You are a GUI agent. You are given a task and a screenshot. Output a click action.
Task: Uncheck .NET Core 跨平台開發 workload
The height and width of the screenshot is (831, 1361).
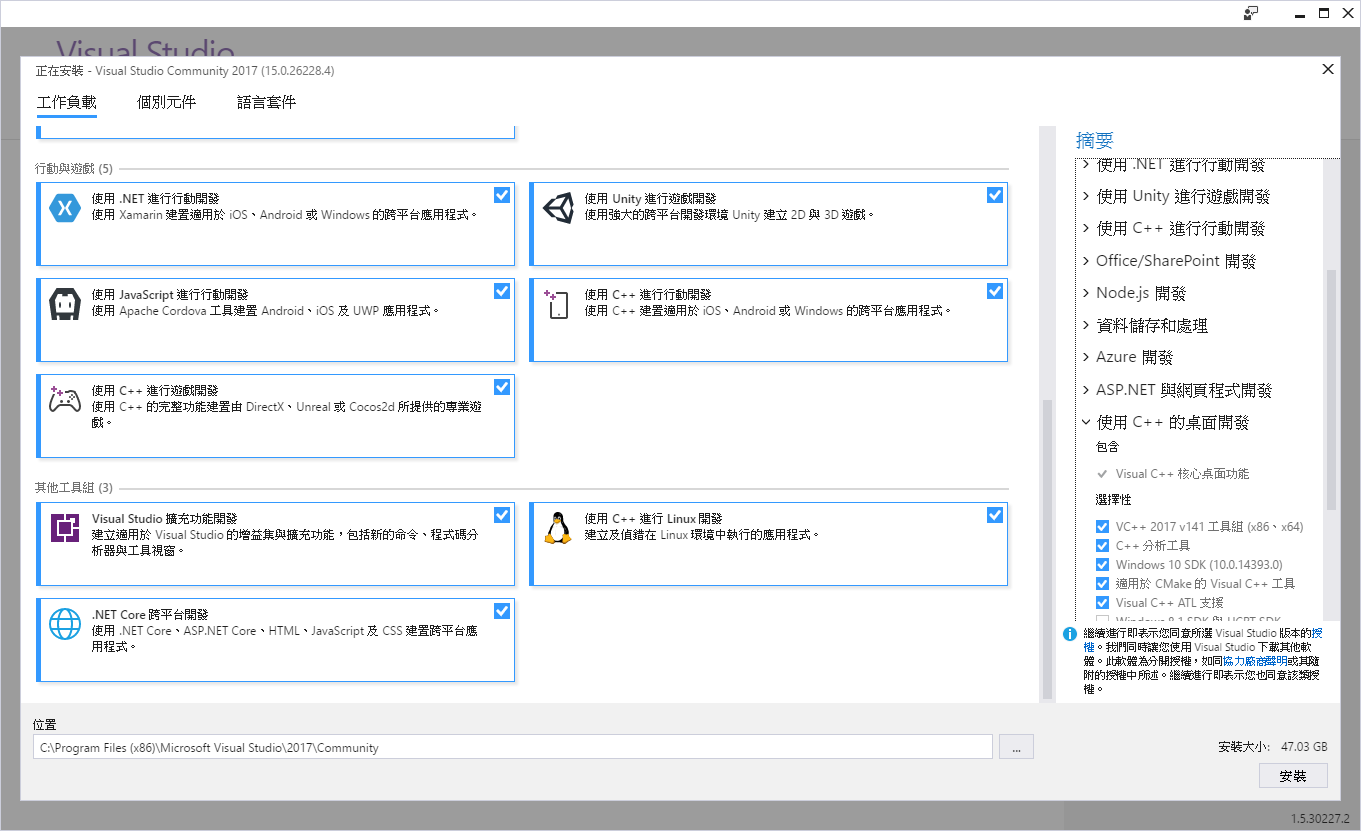pos(502,611)
